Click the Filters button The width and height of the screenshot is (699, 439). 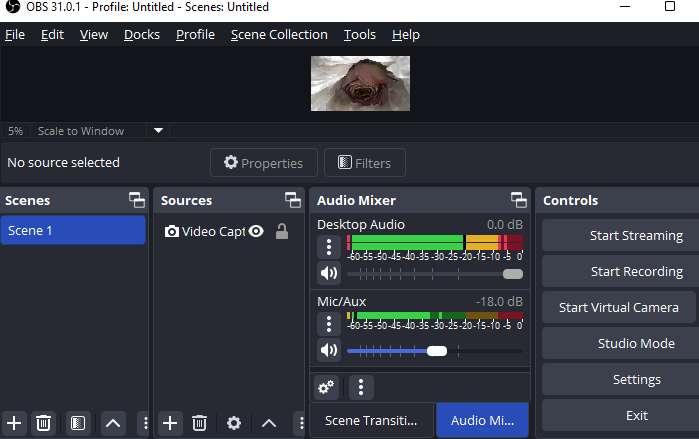(x=365, y=163)
